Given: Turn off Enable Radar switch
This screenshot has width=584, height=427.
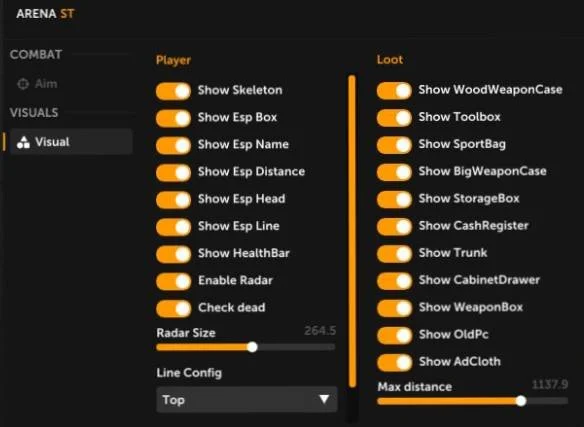Looking at the screenshot, I should tap(173, 281).
